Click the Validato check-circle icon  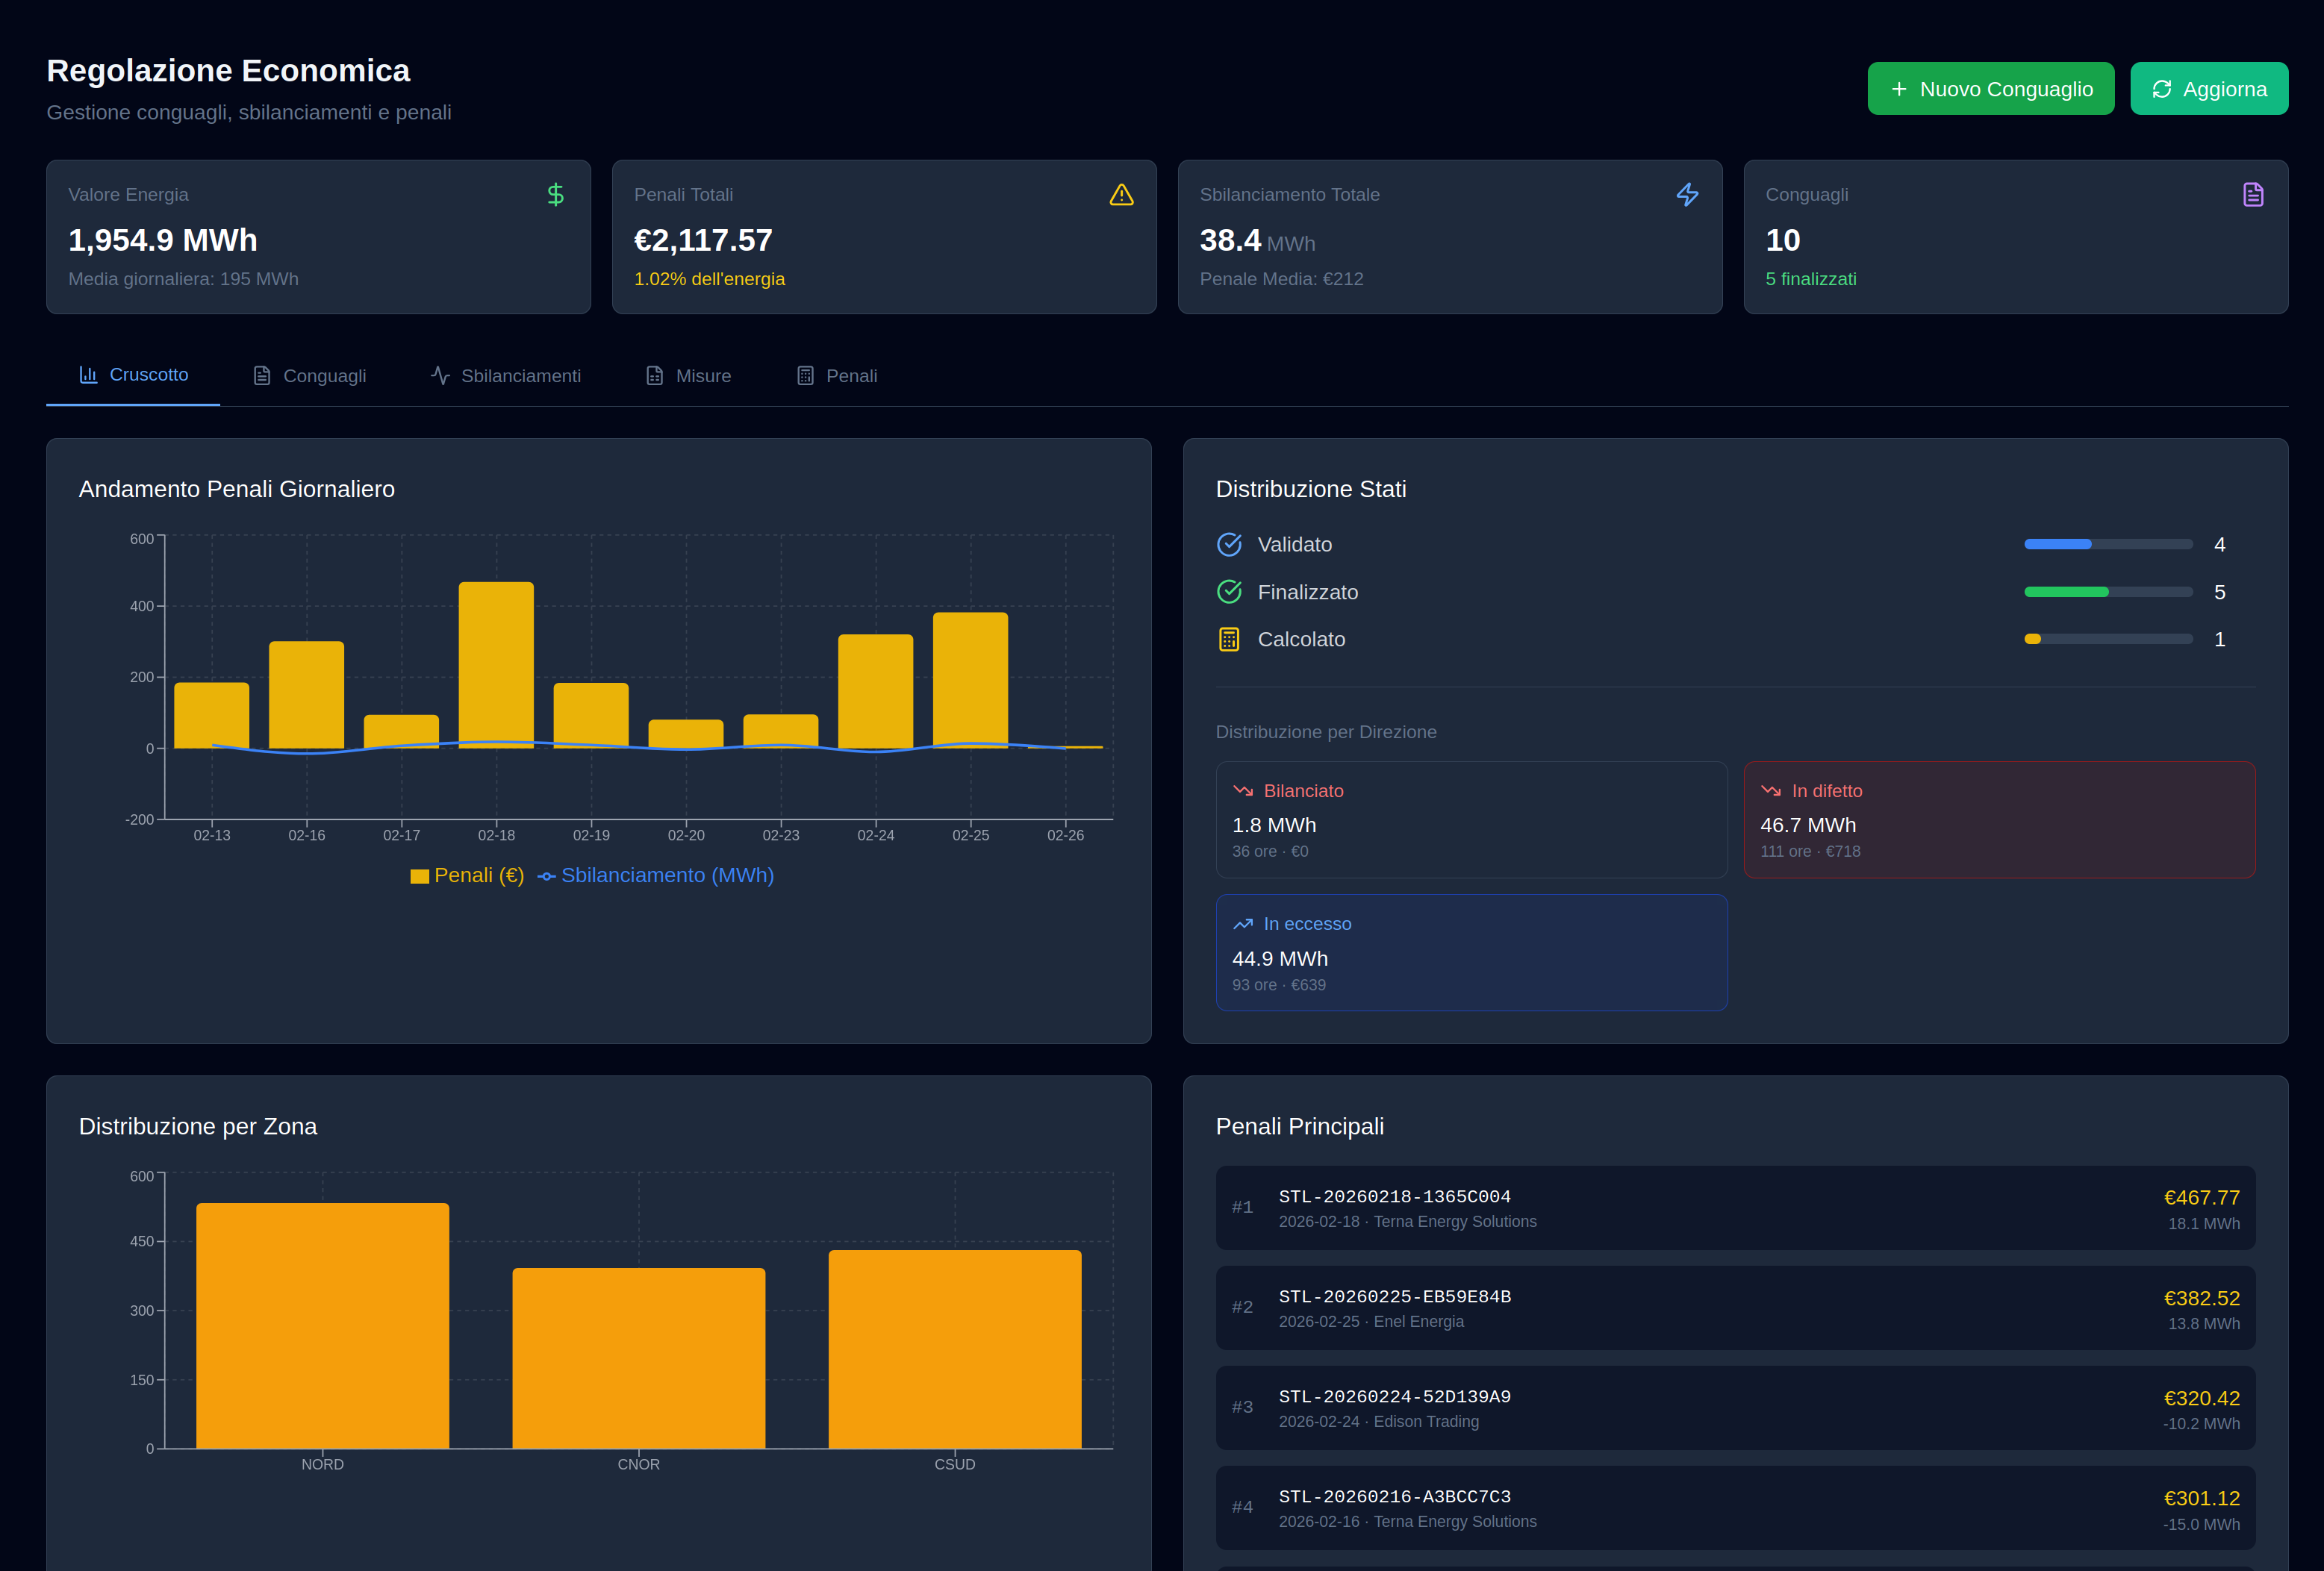tap(1229, 544)
